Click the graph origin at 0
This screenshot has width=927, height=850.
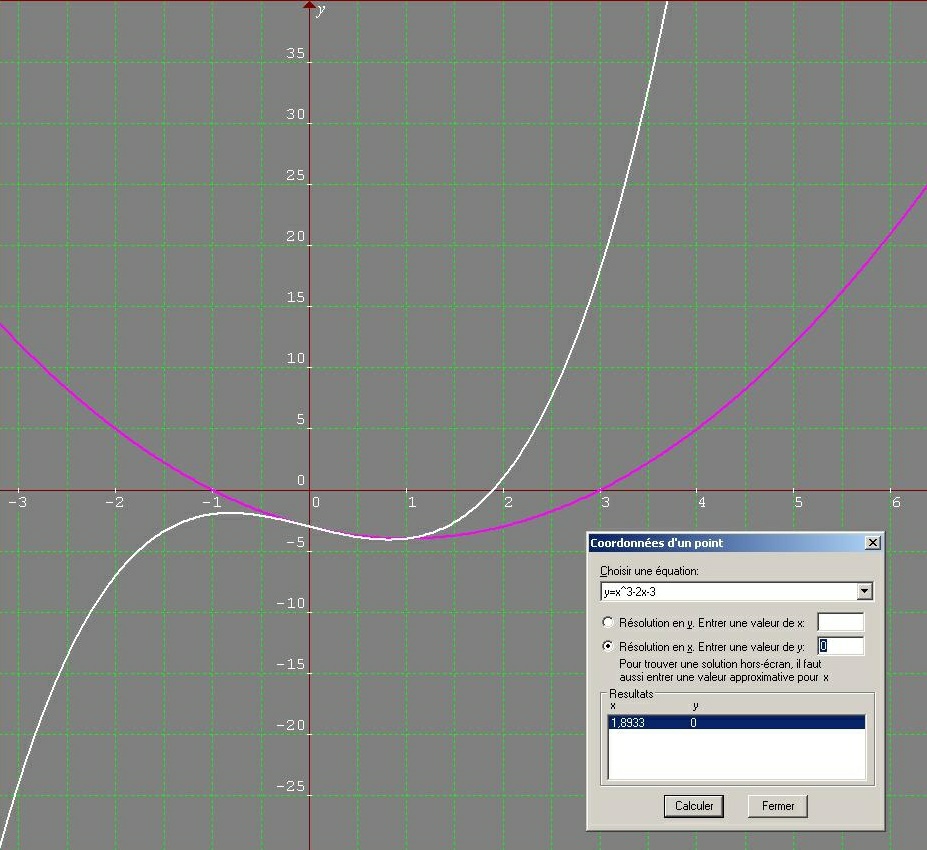(x=310, y=490)
